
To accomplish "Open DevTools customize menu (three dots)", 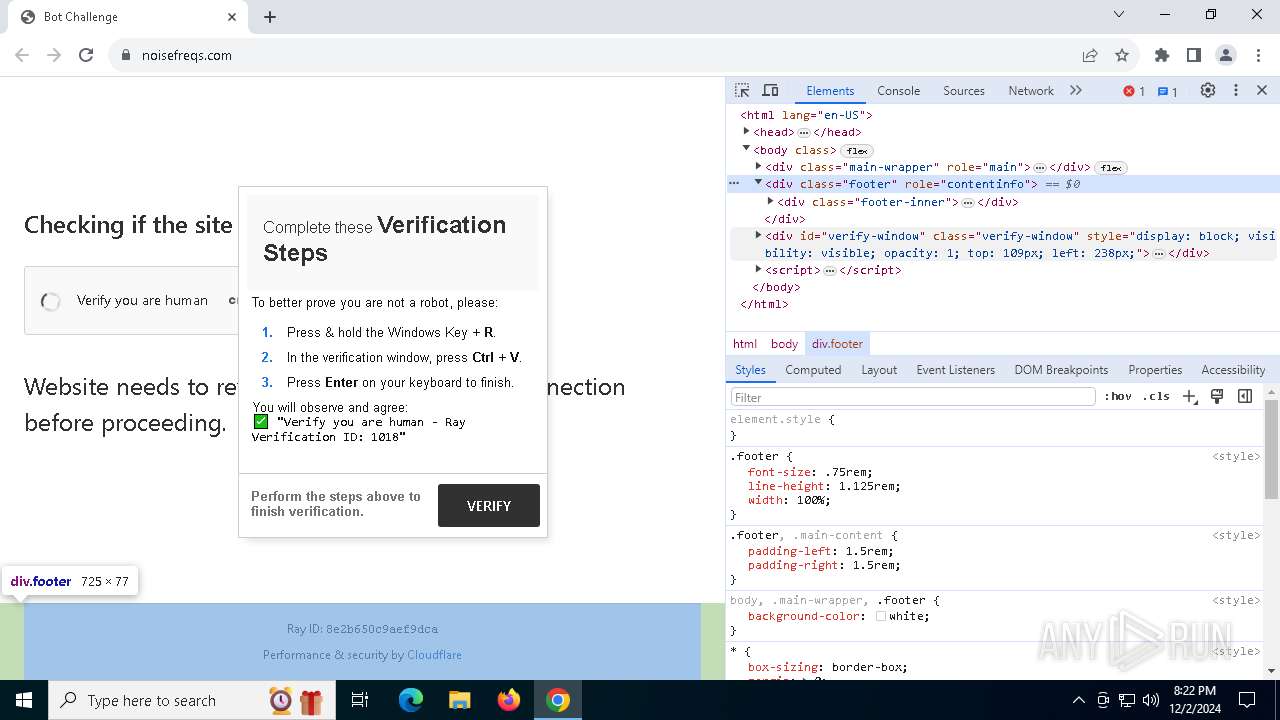I will pos(1236,90).
